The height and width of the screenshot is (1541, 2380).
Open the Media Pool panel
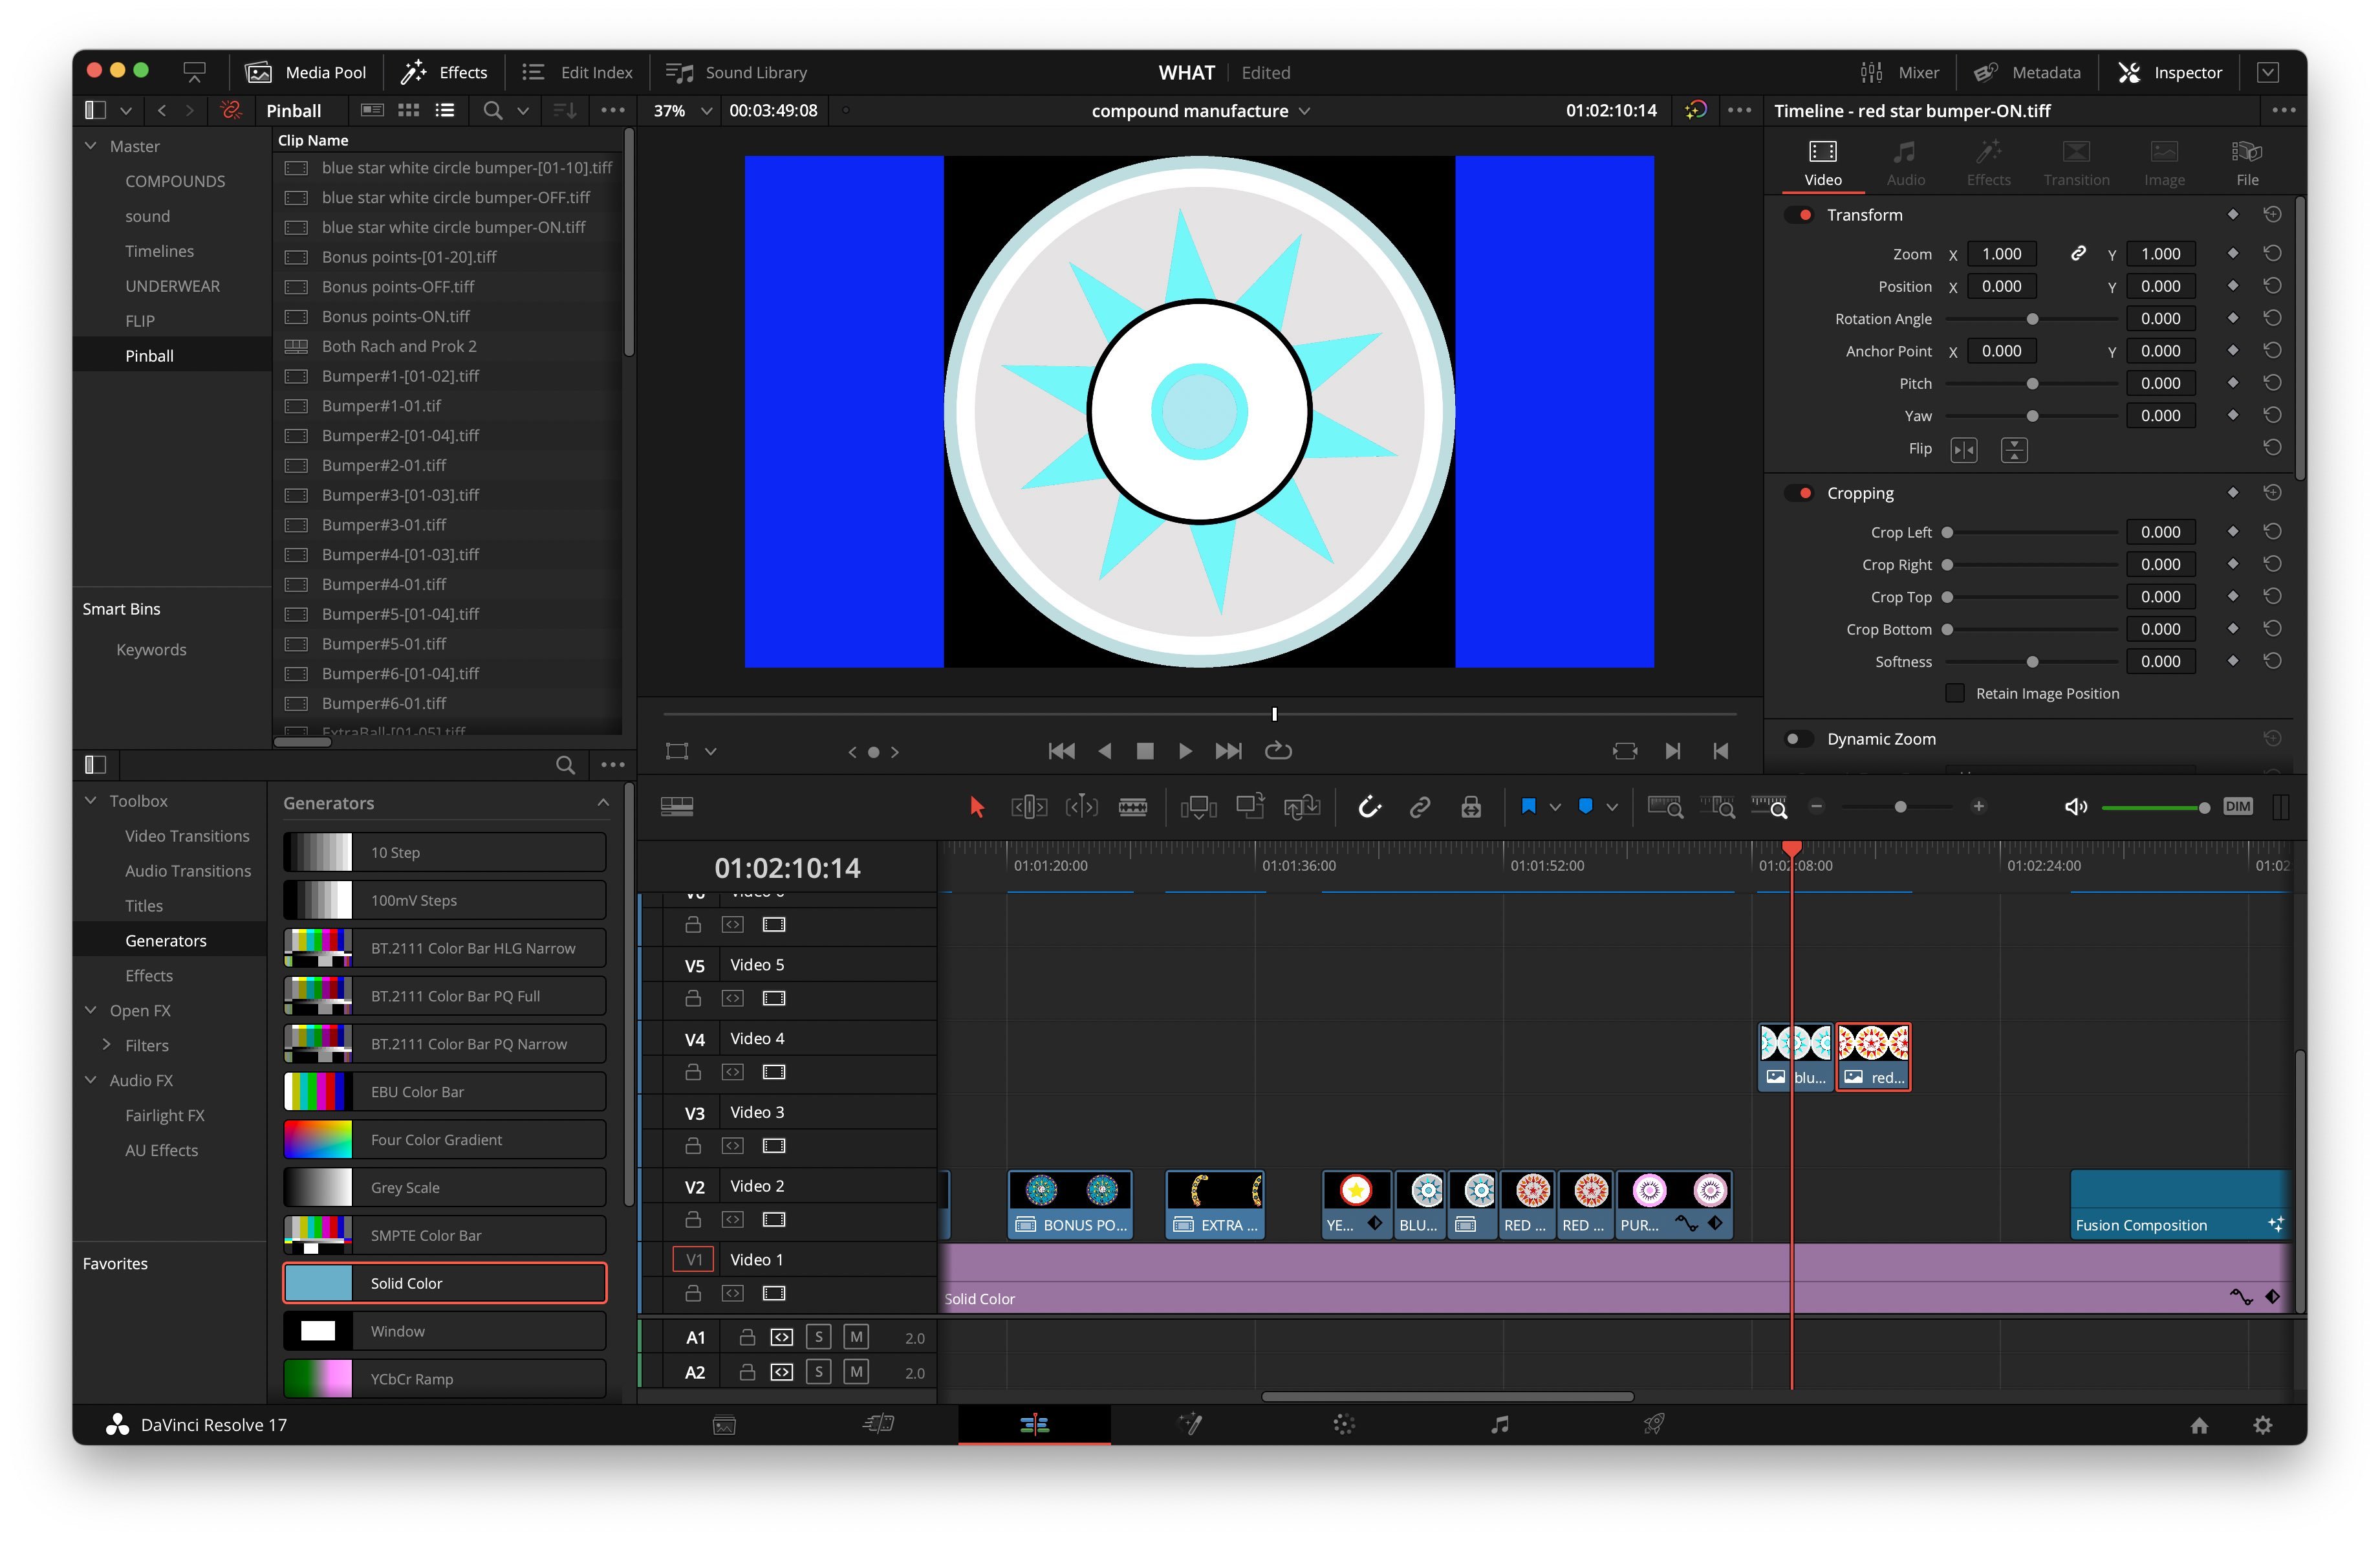[x=306, y=72]
